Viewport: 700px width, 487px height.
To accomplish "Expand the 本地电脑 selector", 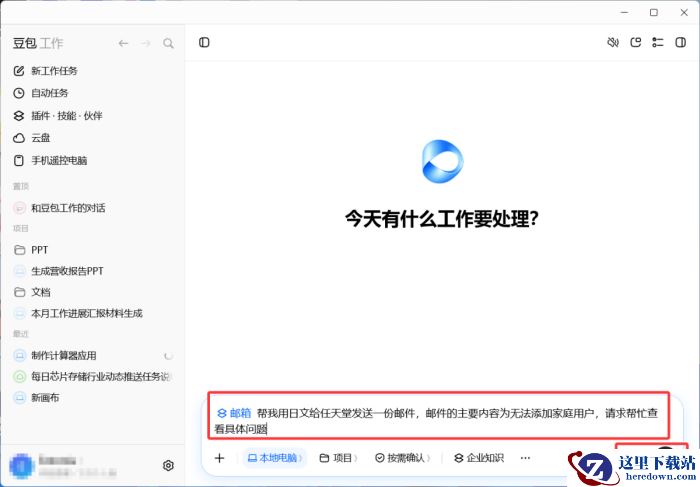I will tap(275, 458).
